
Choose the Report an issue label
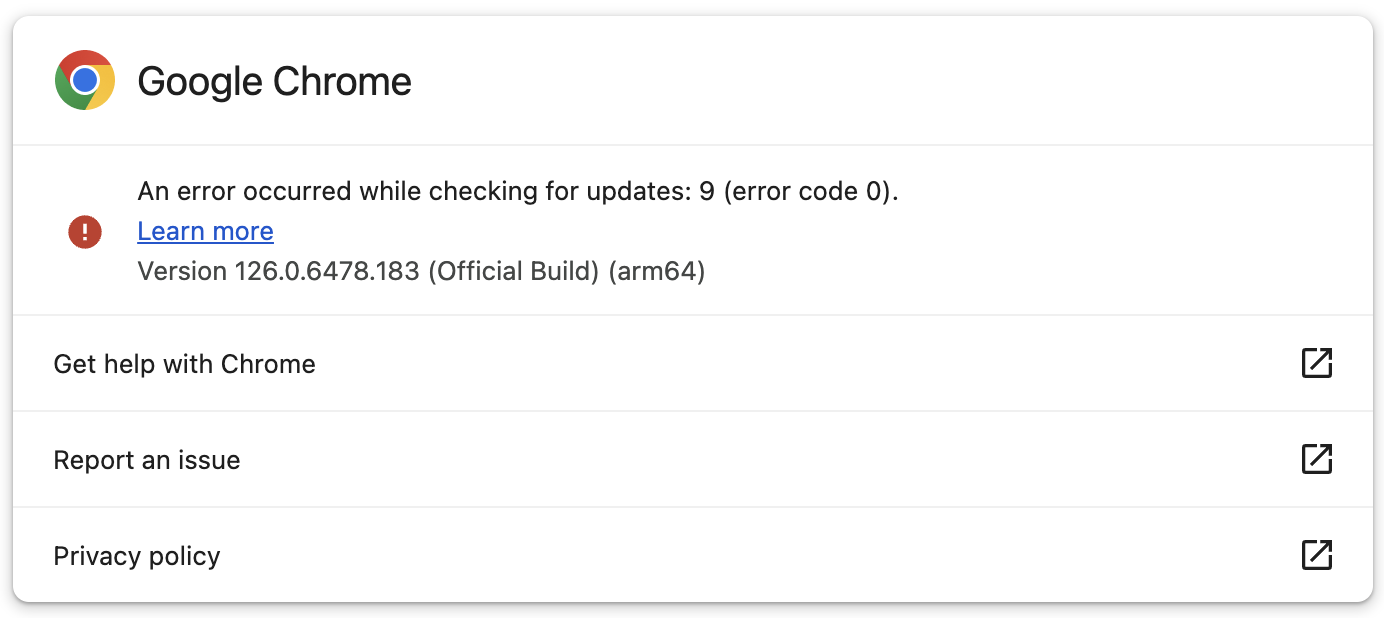pyautogui.click(x=147, y=460)
